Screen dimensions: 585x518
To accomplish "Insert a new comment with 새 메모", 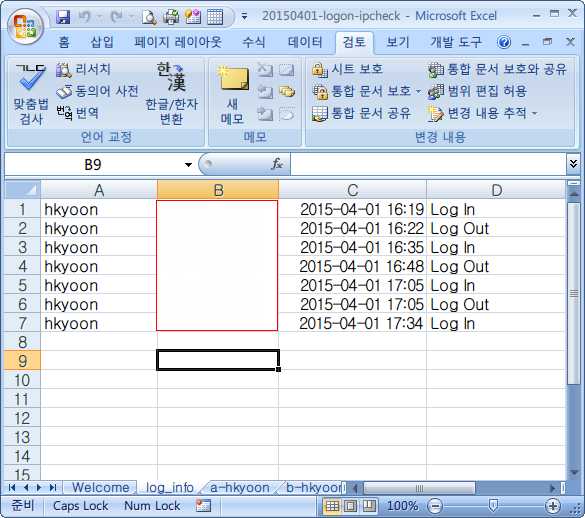I will [233, 94].
